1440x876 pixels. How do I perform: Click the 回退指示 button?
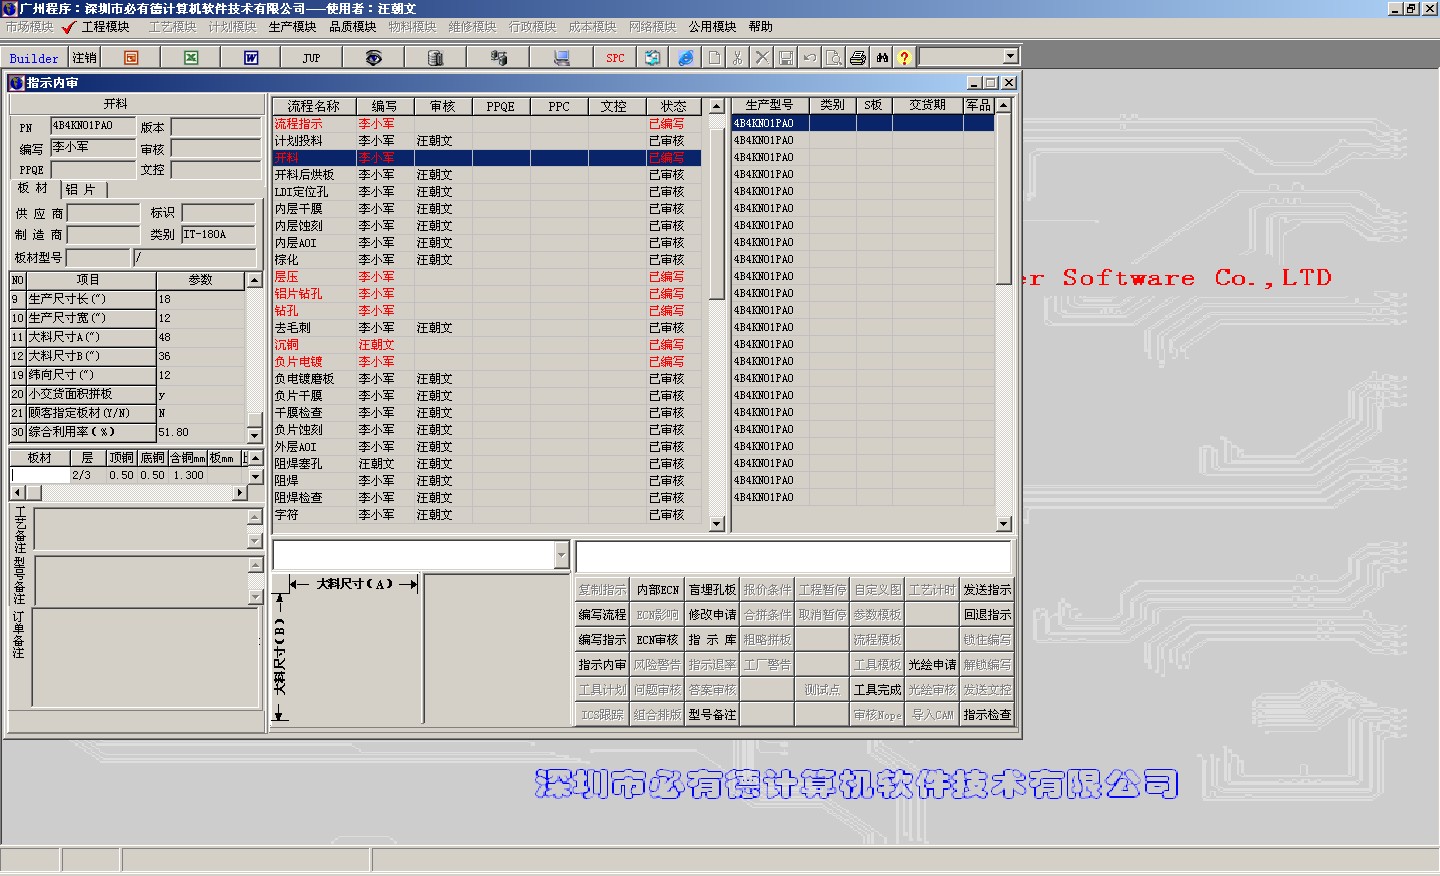coord(987,615)
